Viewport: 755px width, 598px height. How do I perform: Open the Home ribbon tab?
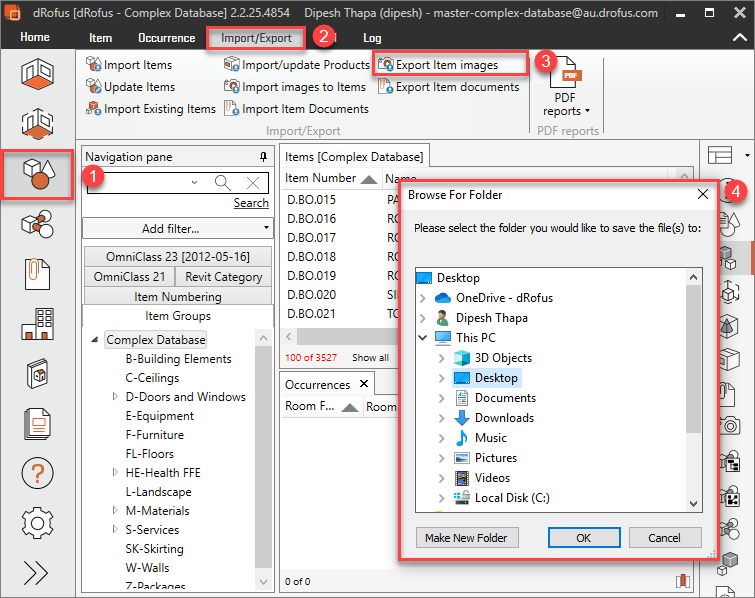pos(35,37)
